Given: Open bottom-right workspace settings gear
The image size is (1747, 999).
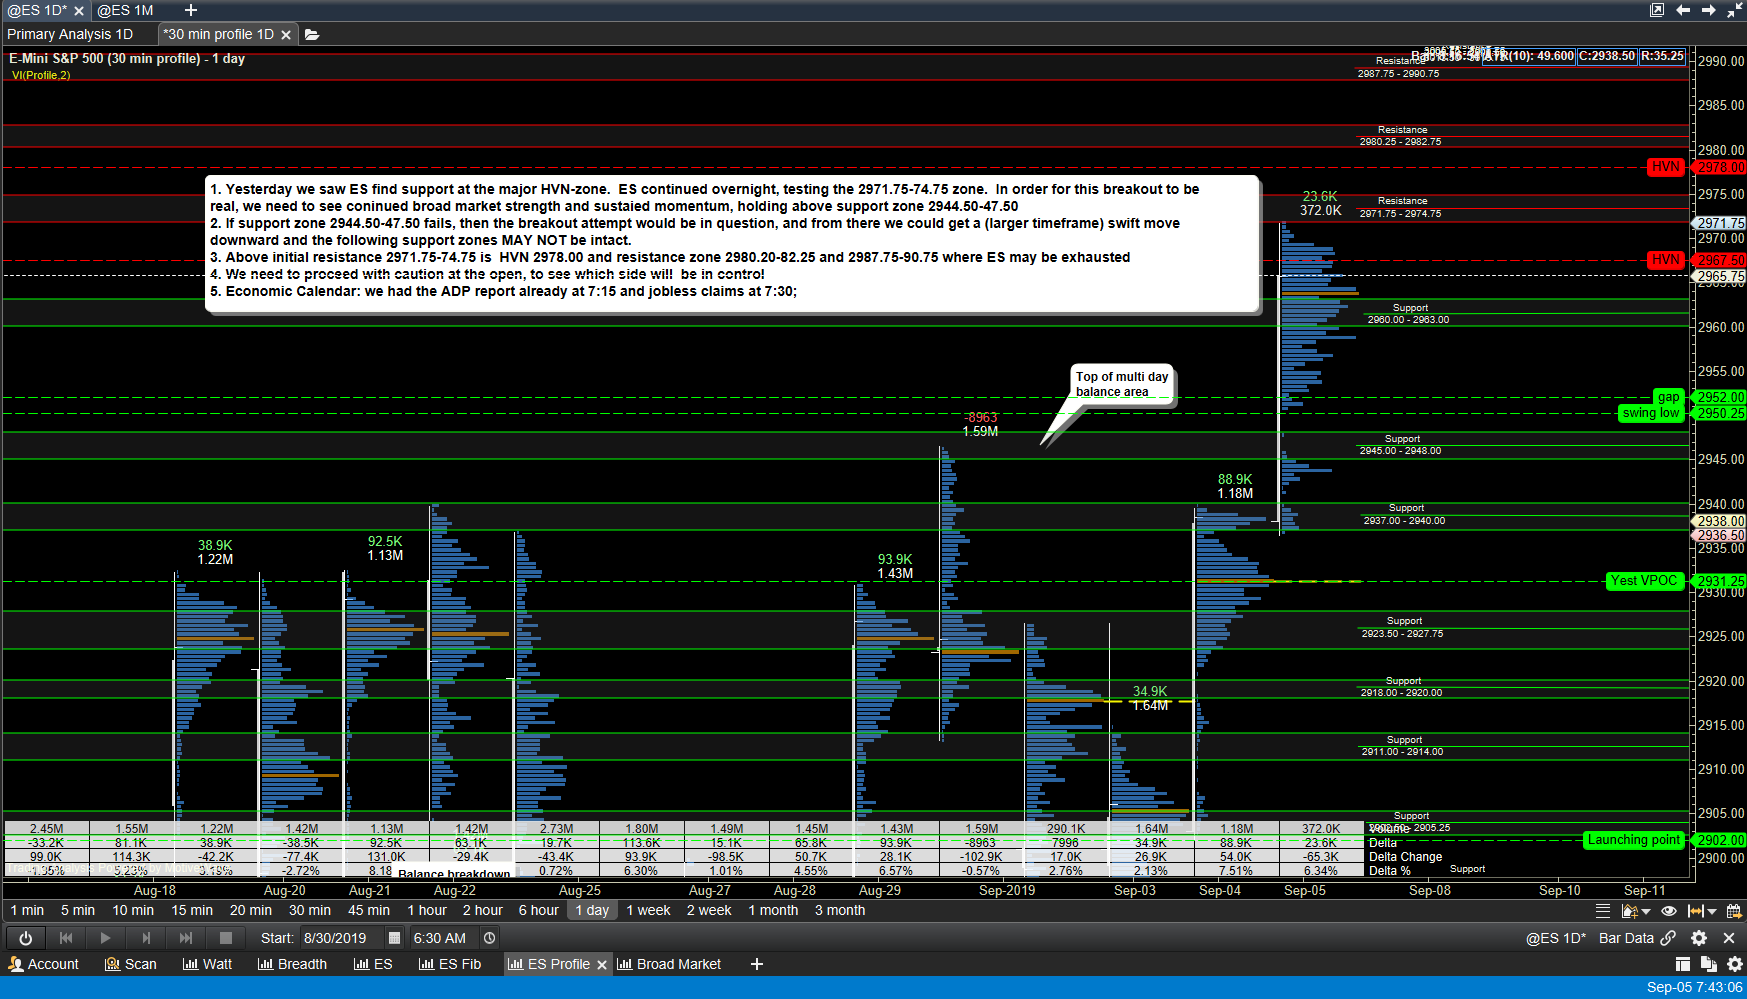Looking at the screenshot, I should point(1735,964).
